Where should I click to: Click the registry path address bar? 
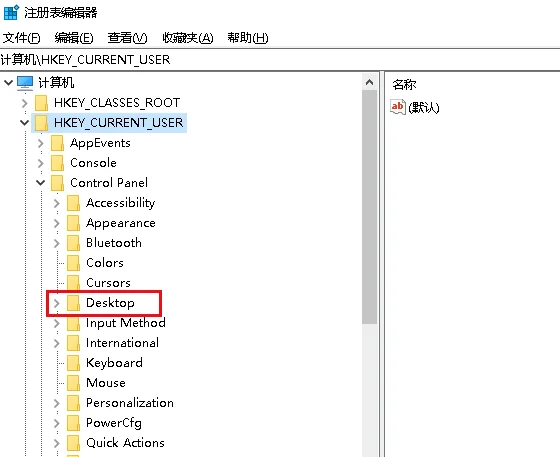click(x=280, y=60)
